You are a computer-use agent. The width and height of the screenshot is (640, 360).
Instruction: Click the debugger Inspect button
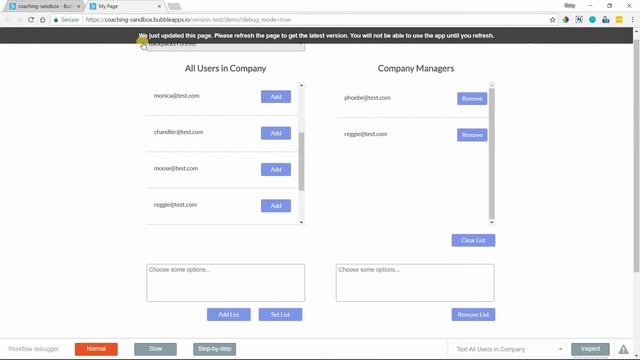tap(590, 349)
